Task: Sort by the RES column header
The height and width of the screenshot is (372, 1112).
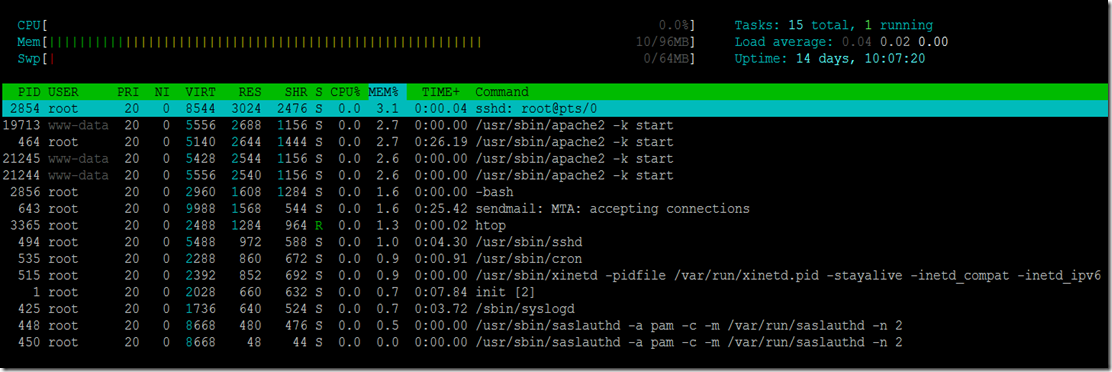Action: (x=250, y=92)
